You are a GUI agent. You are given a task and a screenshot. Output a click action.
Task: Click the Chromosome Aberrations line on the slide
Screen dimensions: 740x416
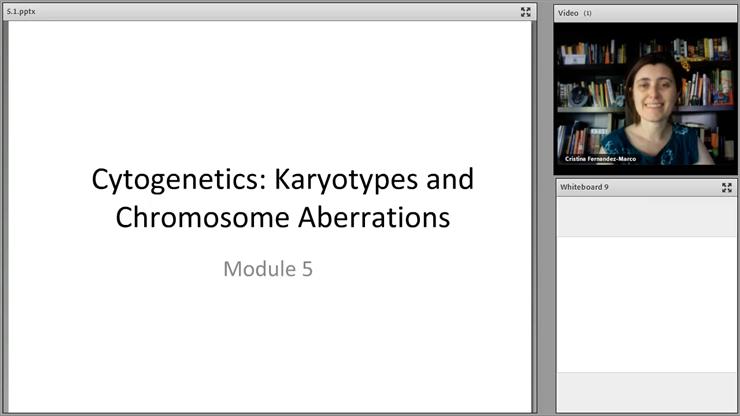(282, 217)
